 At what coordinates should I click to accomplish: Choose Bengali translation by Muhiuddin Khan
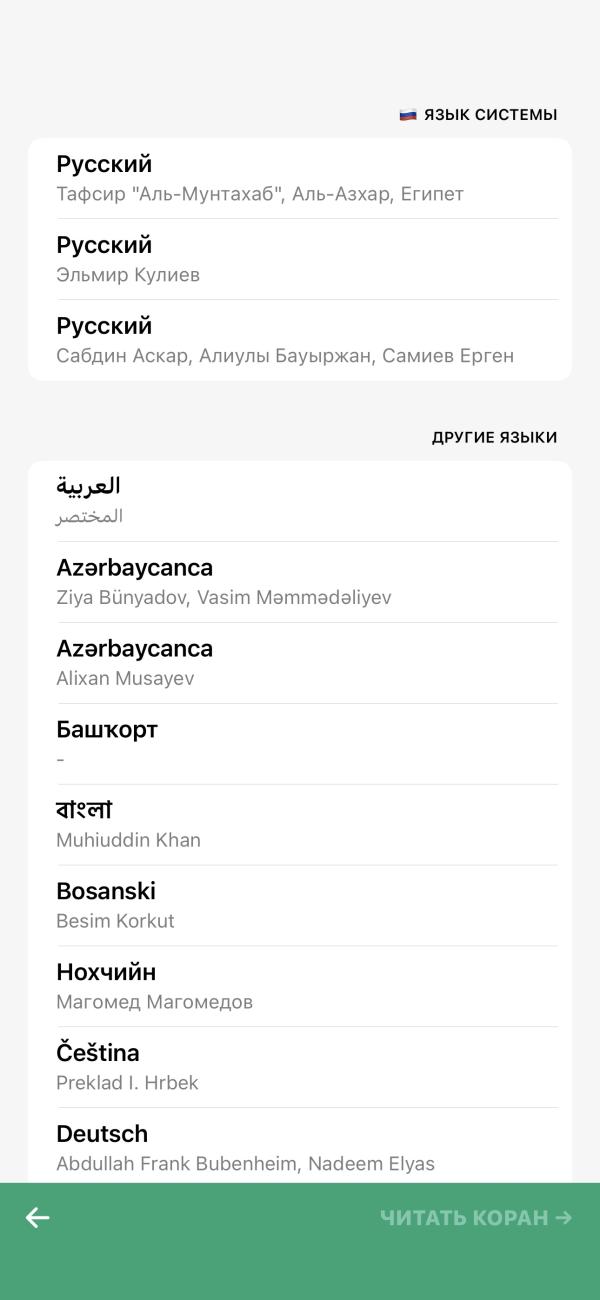pos(300,825)
